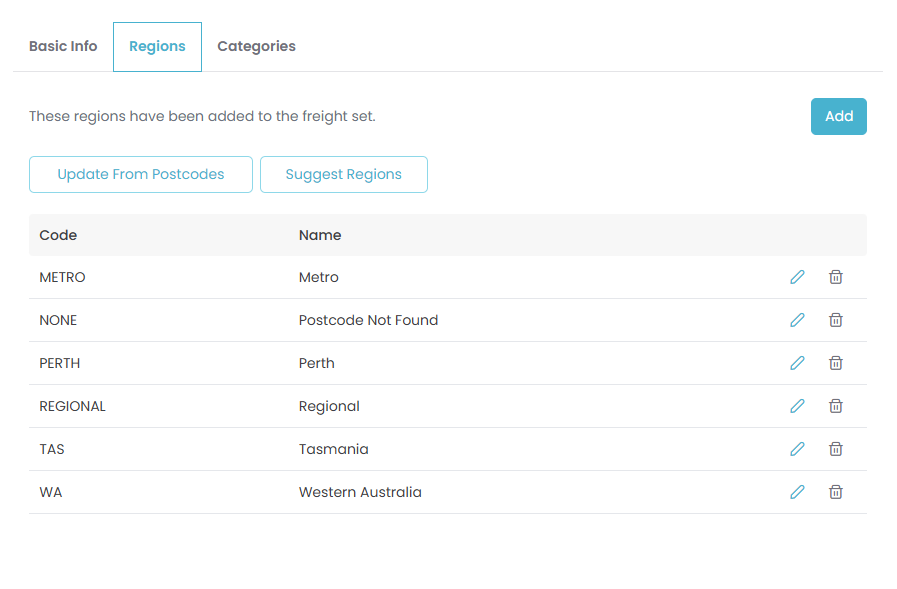Screen dimensions: 897x589
Task: Remove the PERTH region via trash icon
Action: click(836, 363)
